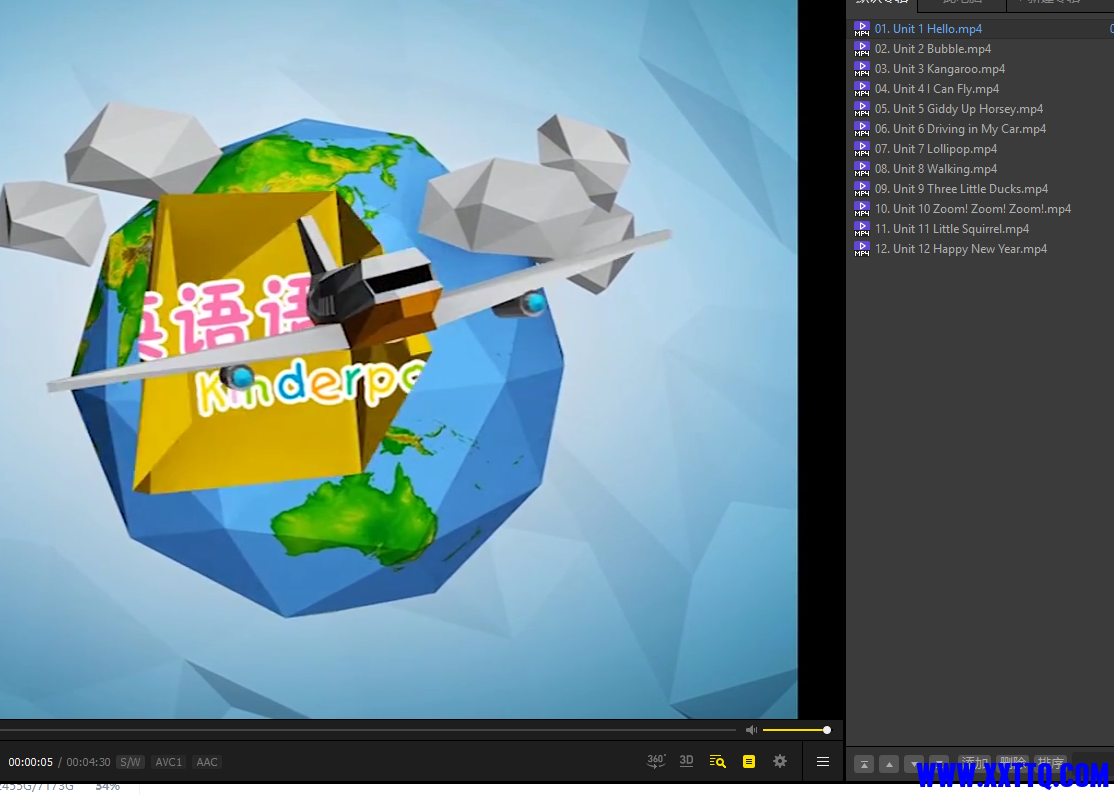This screenshot has width=1114, height=795.
Task: Click the video picture to pause playback
Action: point(399,359)
